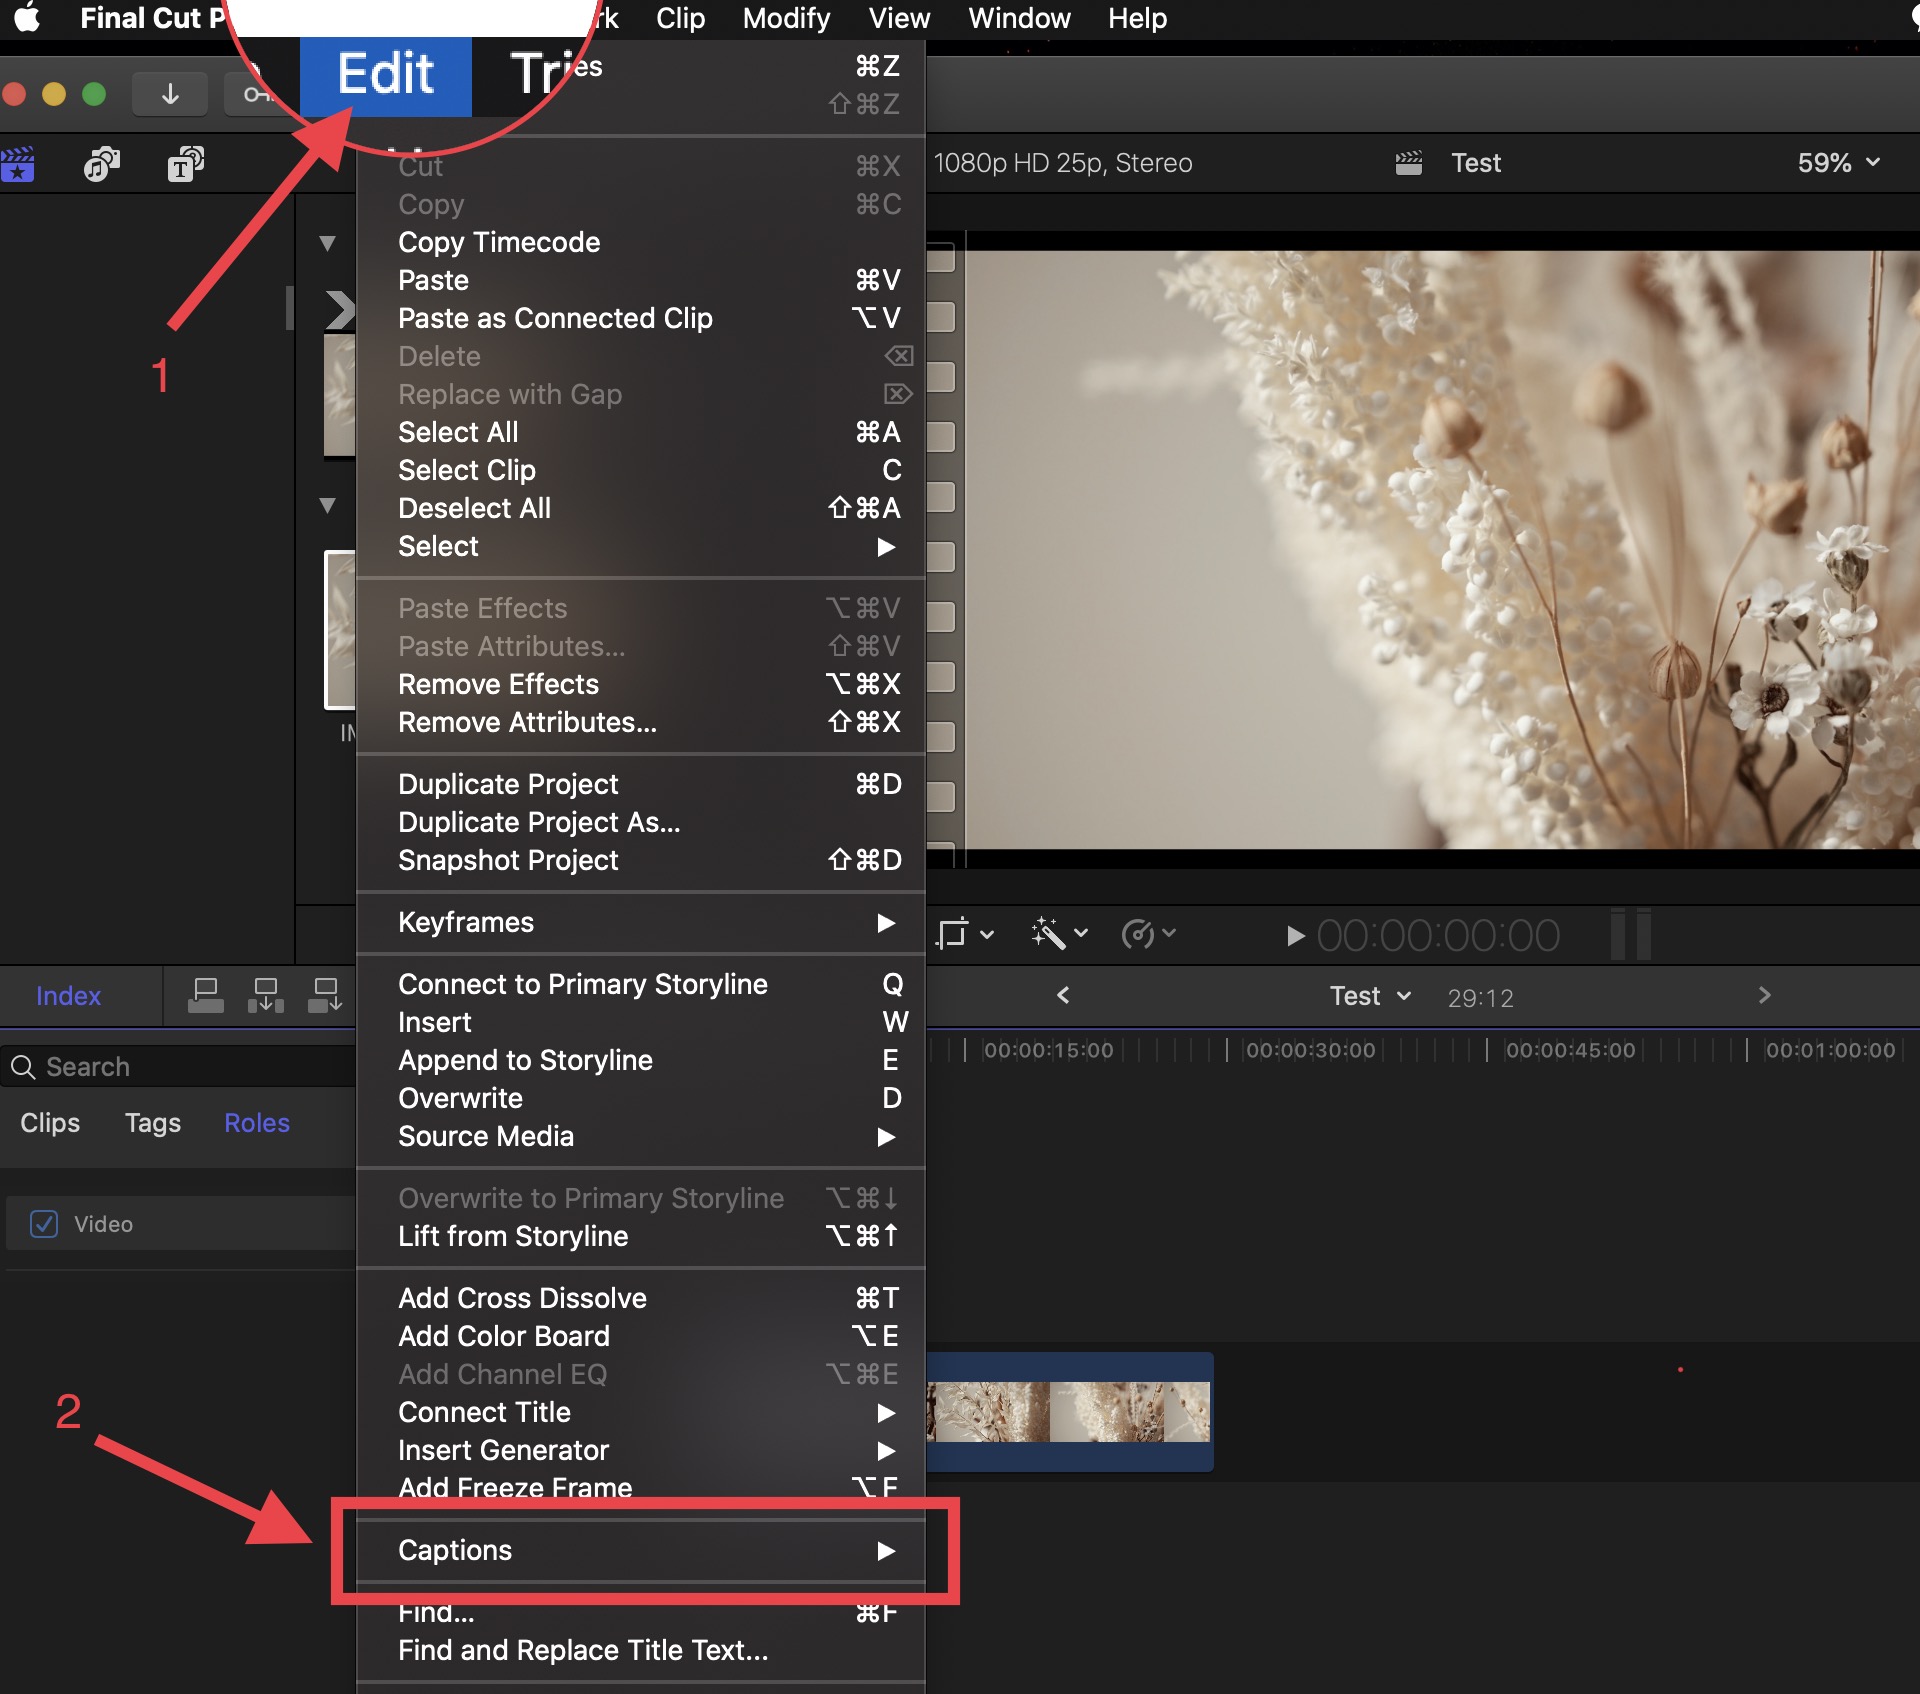Toggle the Video role checkbox
This screenshot has width=1920, height=1694.
[44, 1224]
